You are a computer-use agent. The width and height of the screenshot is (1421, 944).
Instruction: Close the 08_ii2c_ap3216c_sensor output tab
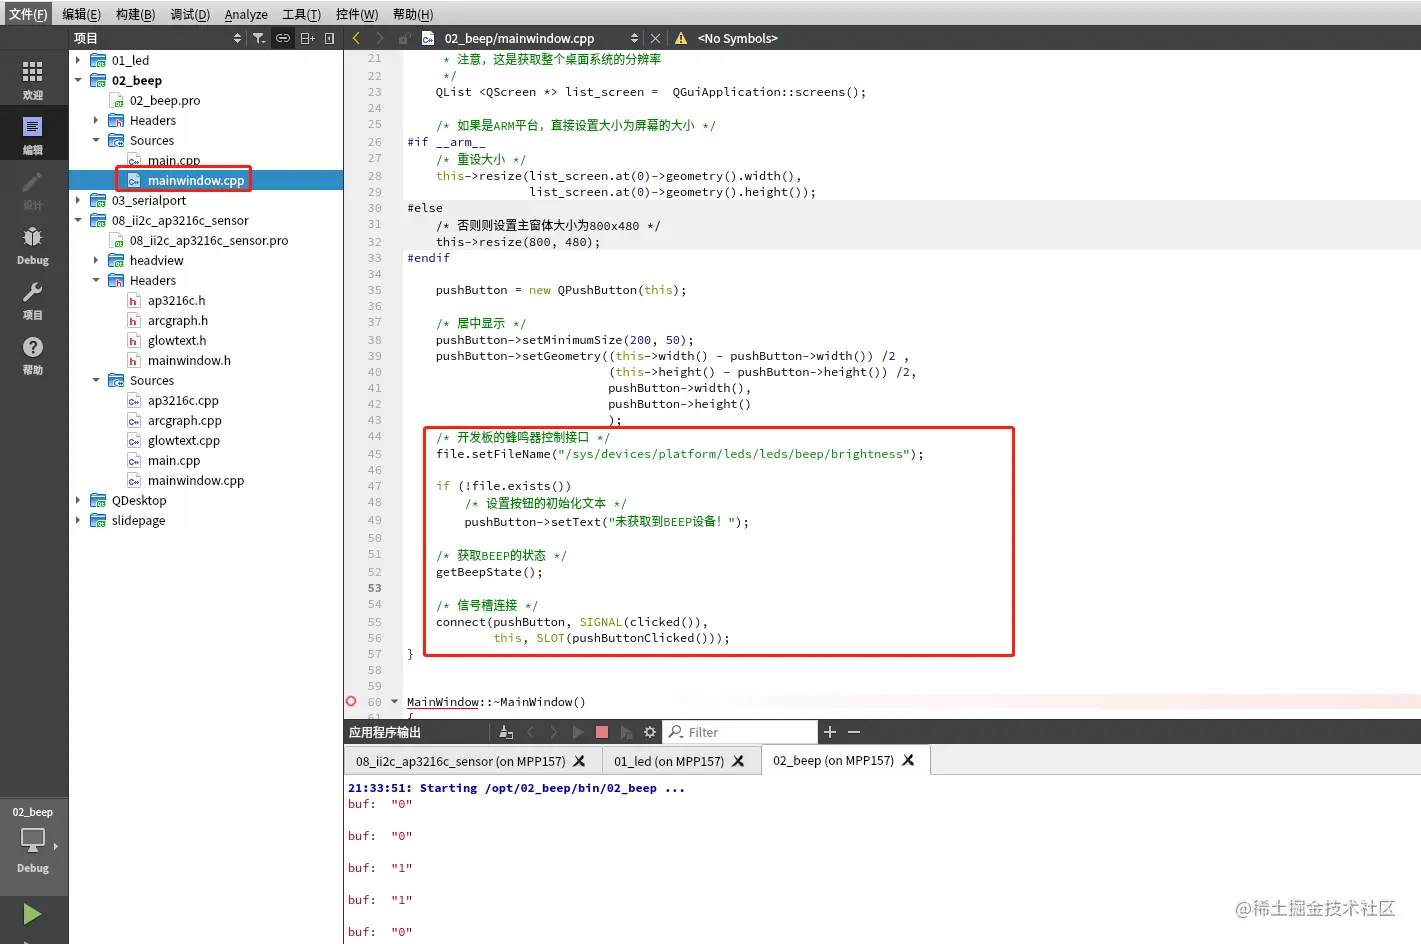click(579, 761)
